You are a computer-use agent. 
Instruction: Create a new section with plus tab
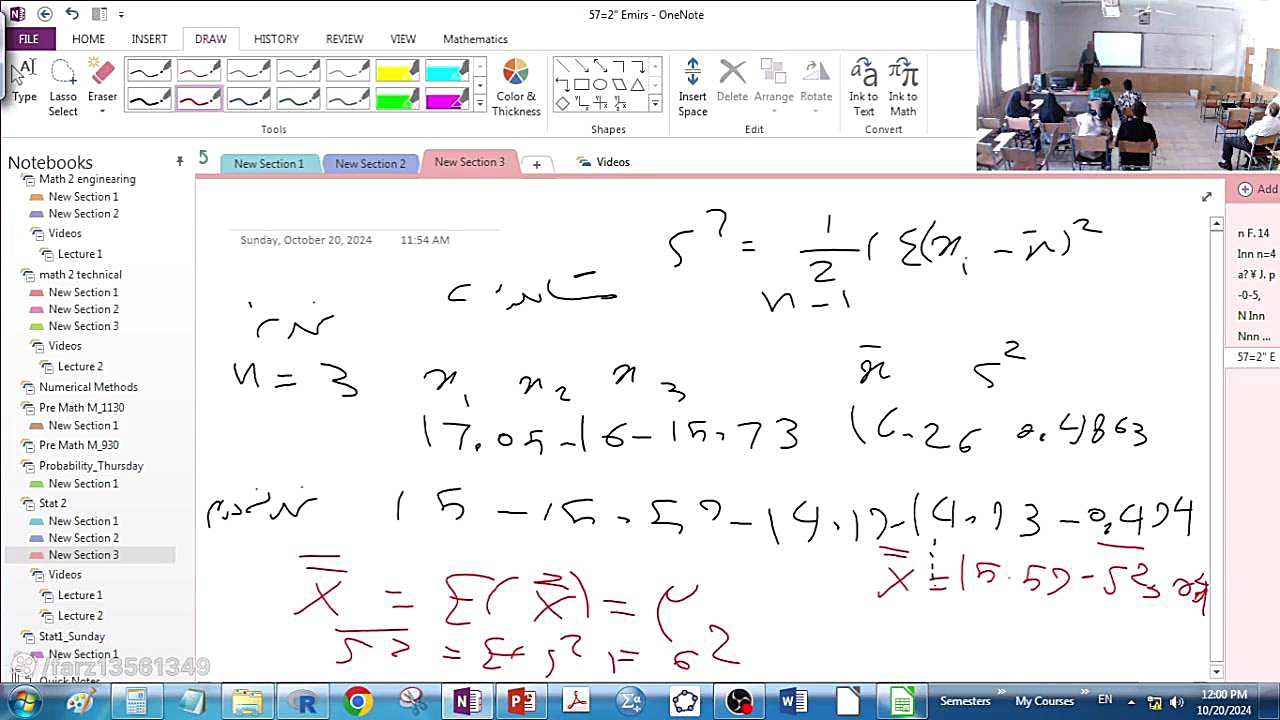[x=537, y=164]
